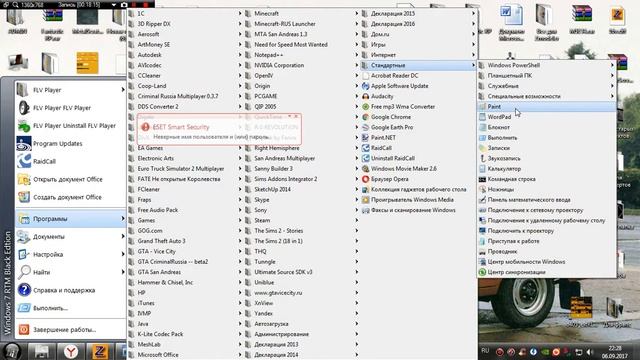This screenshot has height=360, width=640.
Task: Click the Apple Software Update icon
Action: 366,86
